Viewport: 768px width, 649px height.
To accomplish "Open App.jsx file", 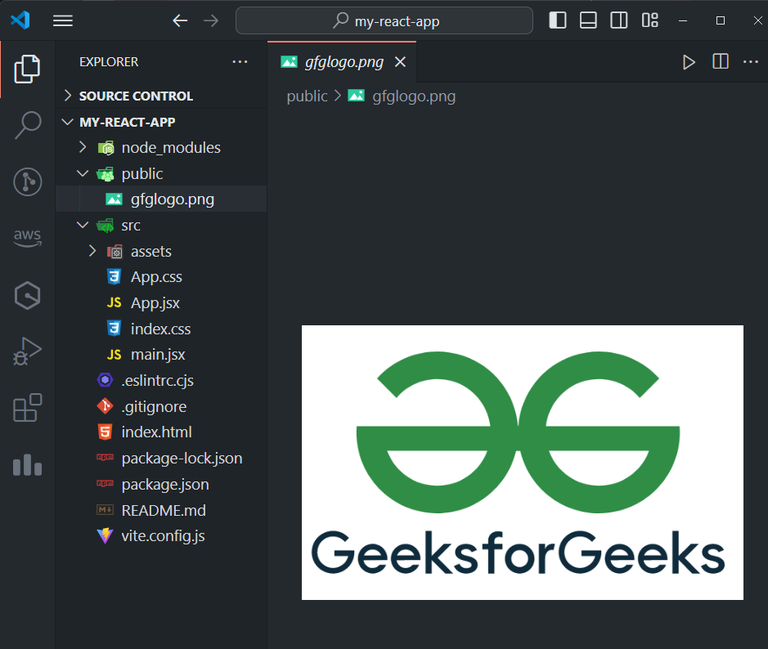I will (161, 303).
